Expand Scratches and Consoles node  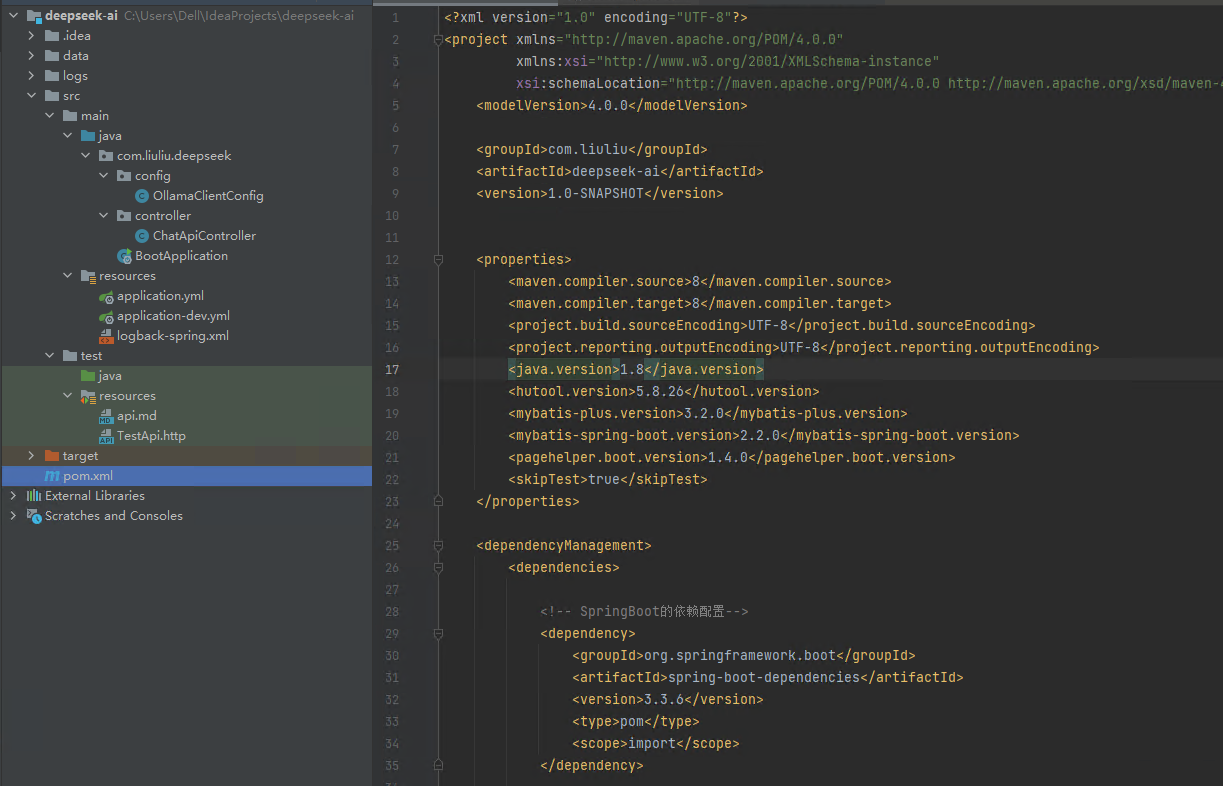(13, 516)
